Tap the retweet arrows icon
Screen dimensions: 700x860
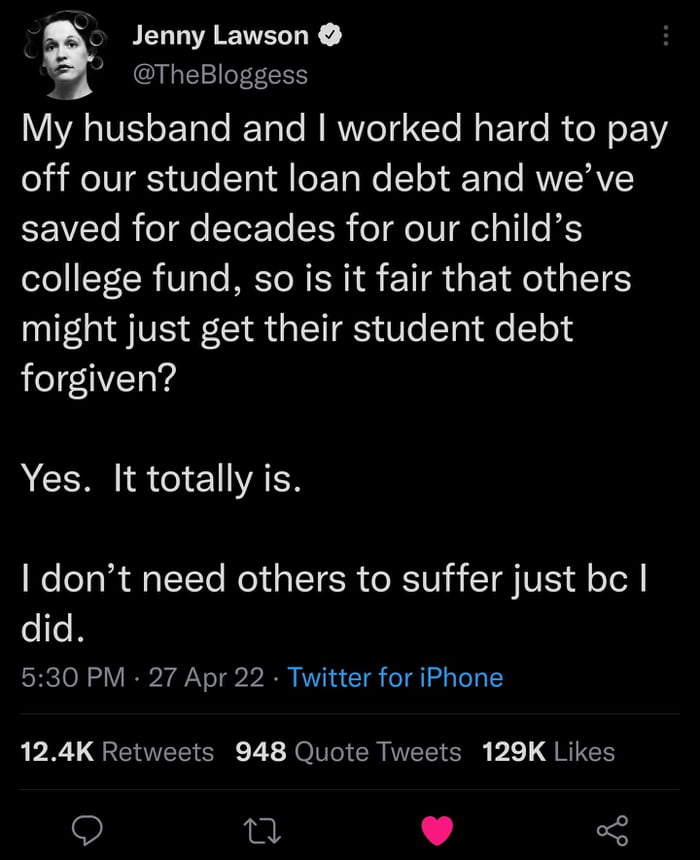[263, 828]
